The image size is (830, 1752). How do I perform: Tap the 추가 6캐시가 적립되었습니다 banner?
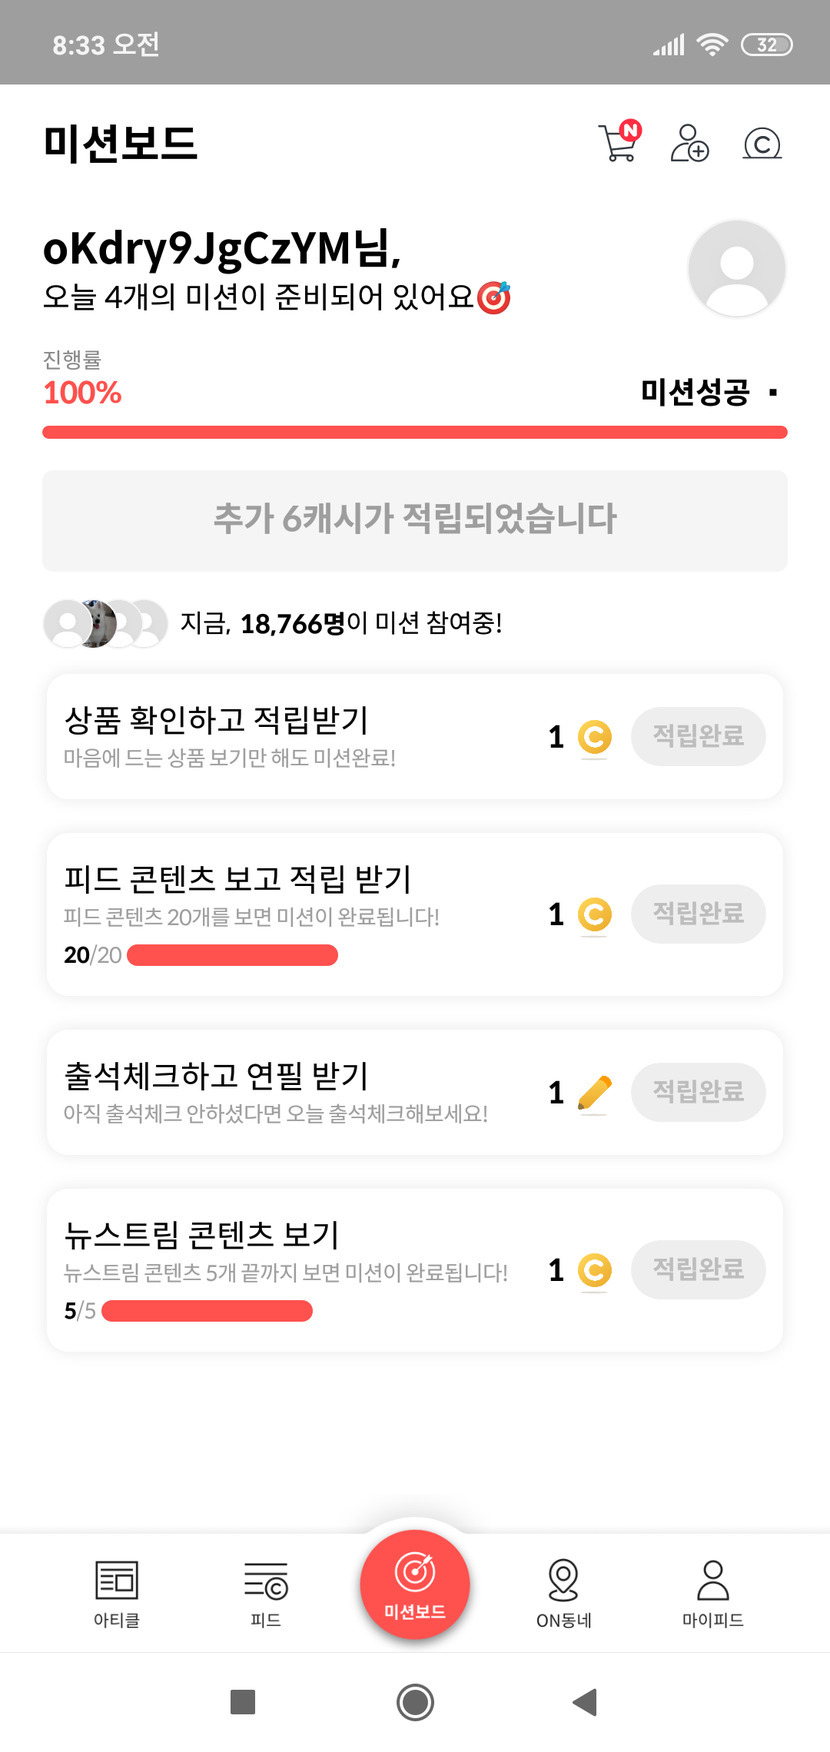tap(414, 520)
